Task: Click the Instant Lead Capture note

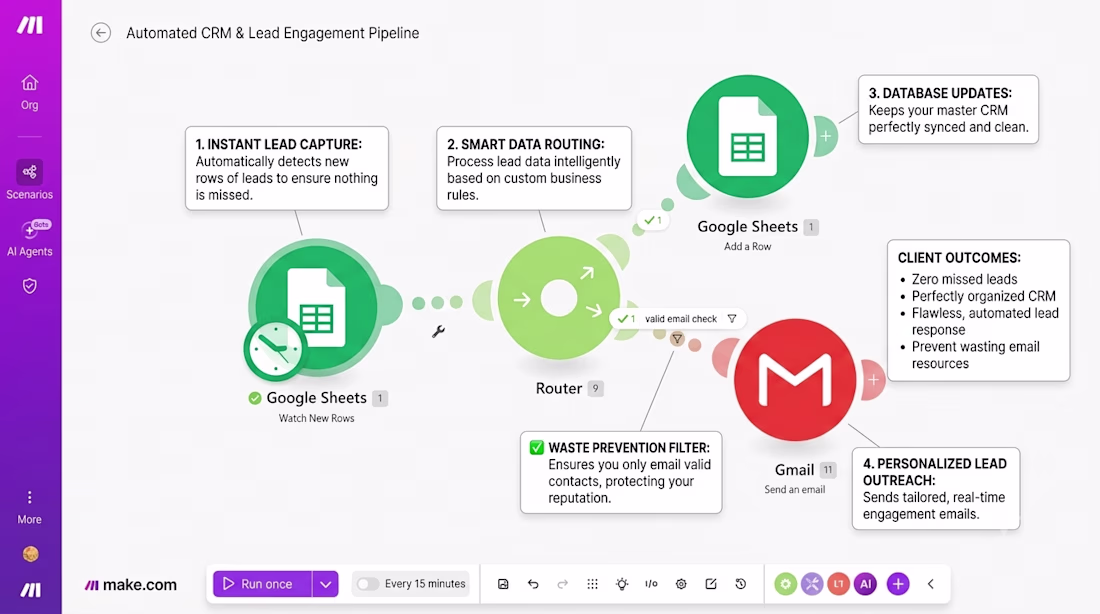Action: click(287, 168)
